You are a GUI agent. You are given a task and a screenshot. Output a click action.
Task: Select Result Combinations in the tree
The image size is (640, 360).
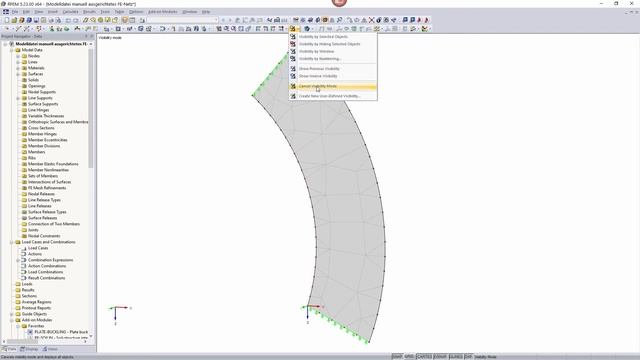[x=47, y=278]
